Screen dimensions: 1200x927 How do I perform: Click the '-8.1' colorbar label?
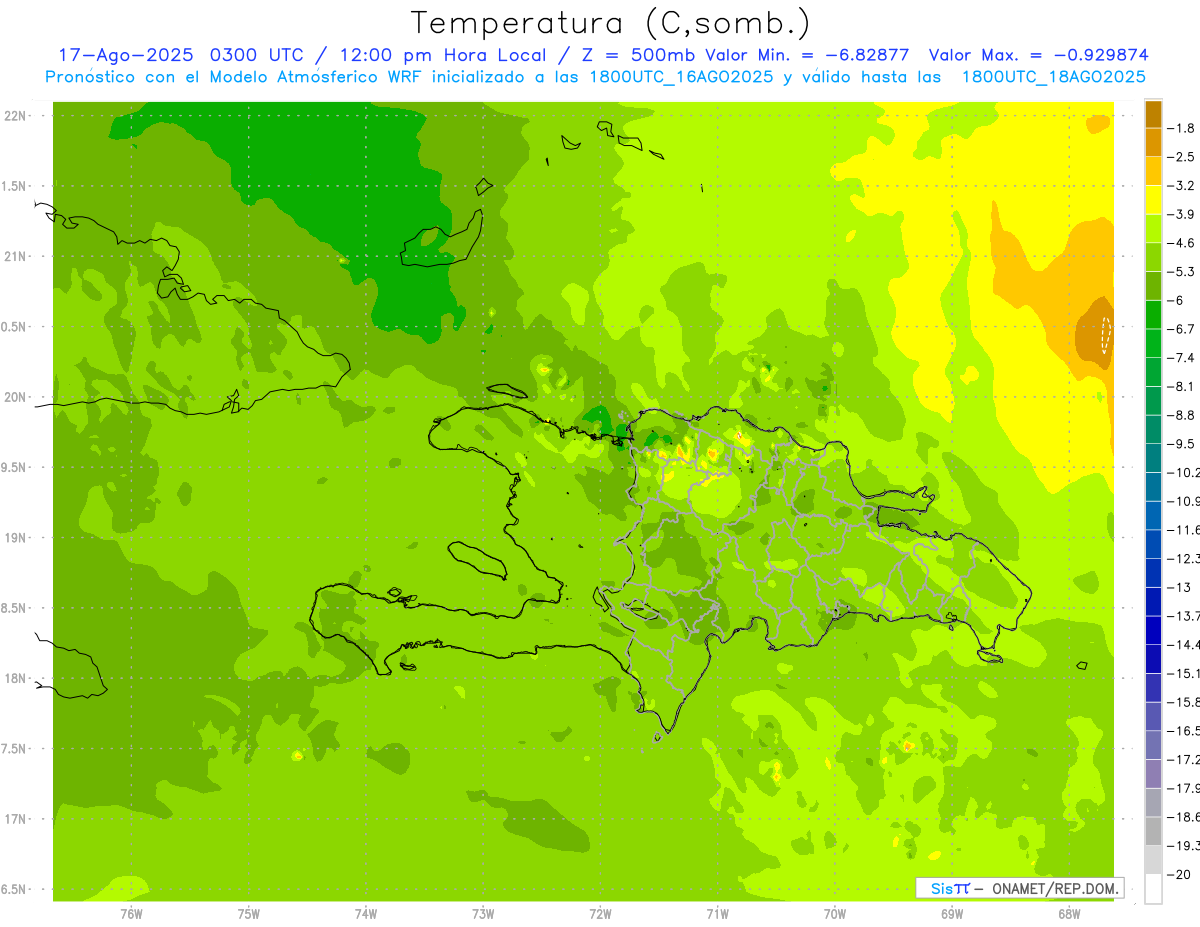pyautogui.click(x=1181, y=386)
